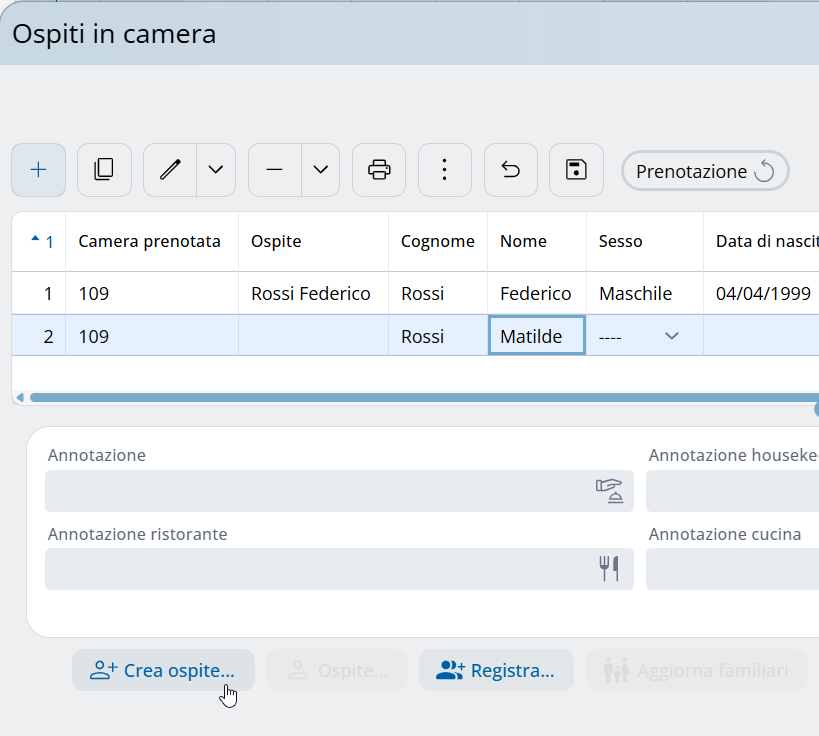Screen dimensions: 819x736
Task: Click the Annotazione ristorante field
Action: (320, 569)
